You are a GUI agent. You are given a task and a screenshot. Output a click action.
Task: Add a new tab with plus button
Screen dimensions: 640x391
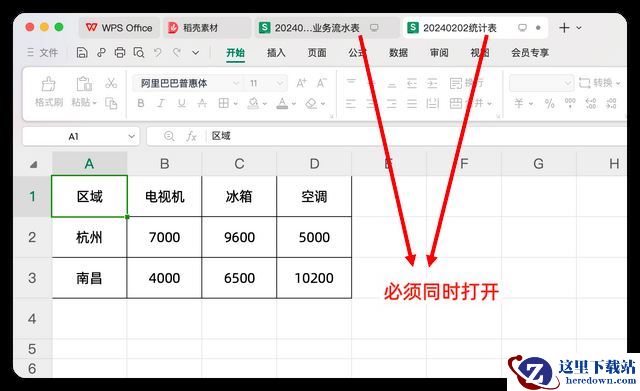[564, 28]
